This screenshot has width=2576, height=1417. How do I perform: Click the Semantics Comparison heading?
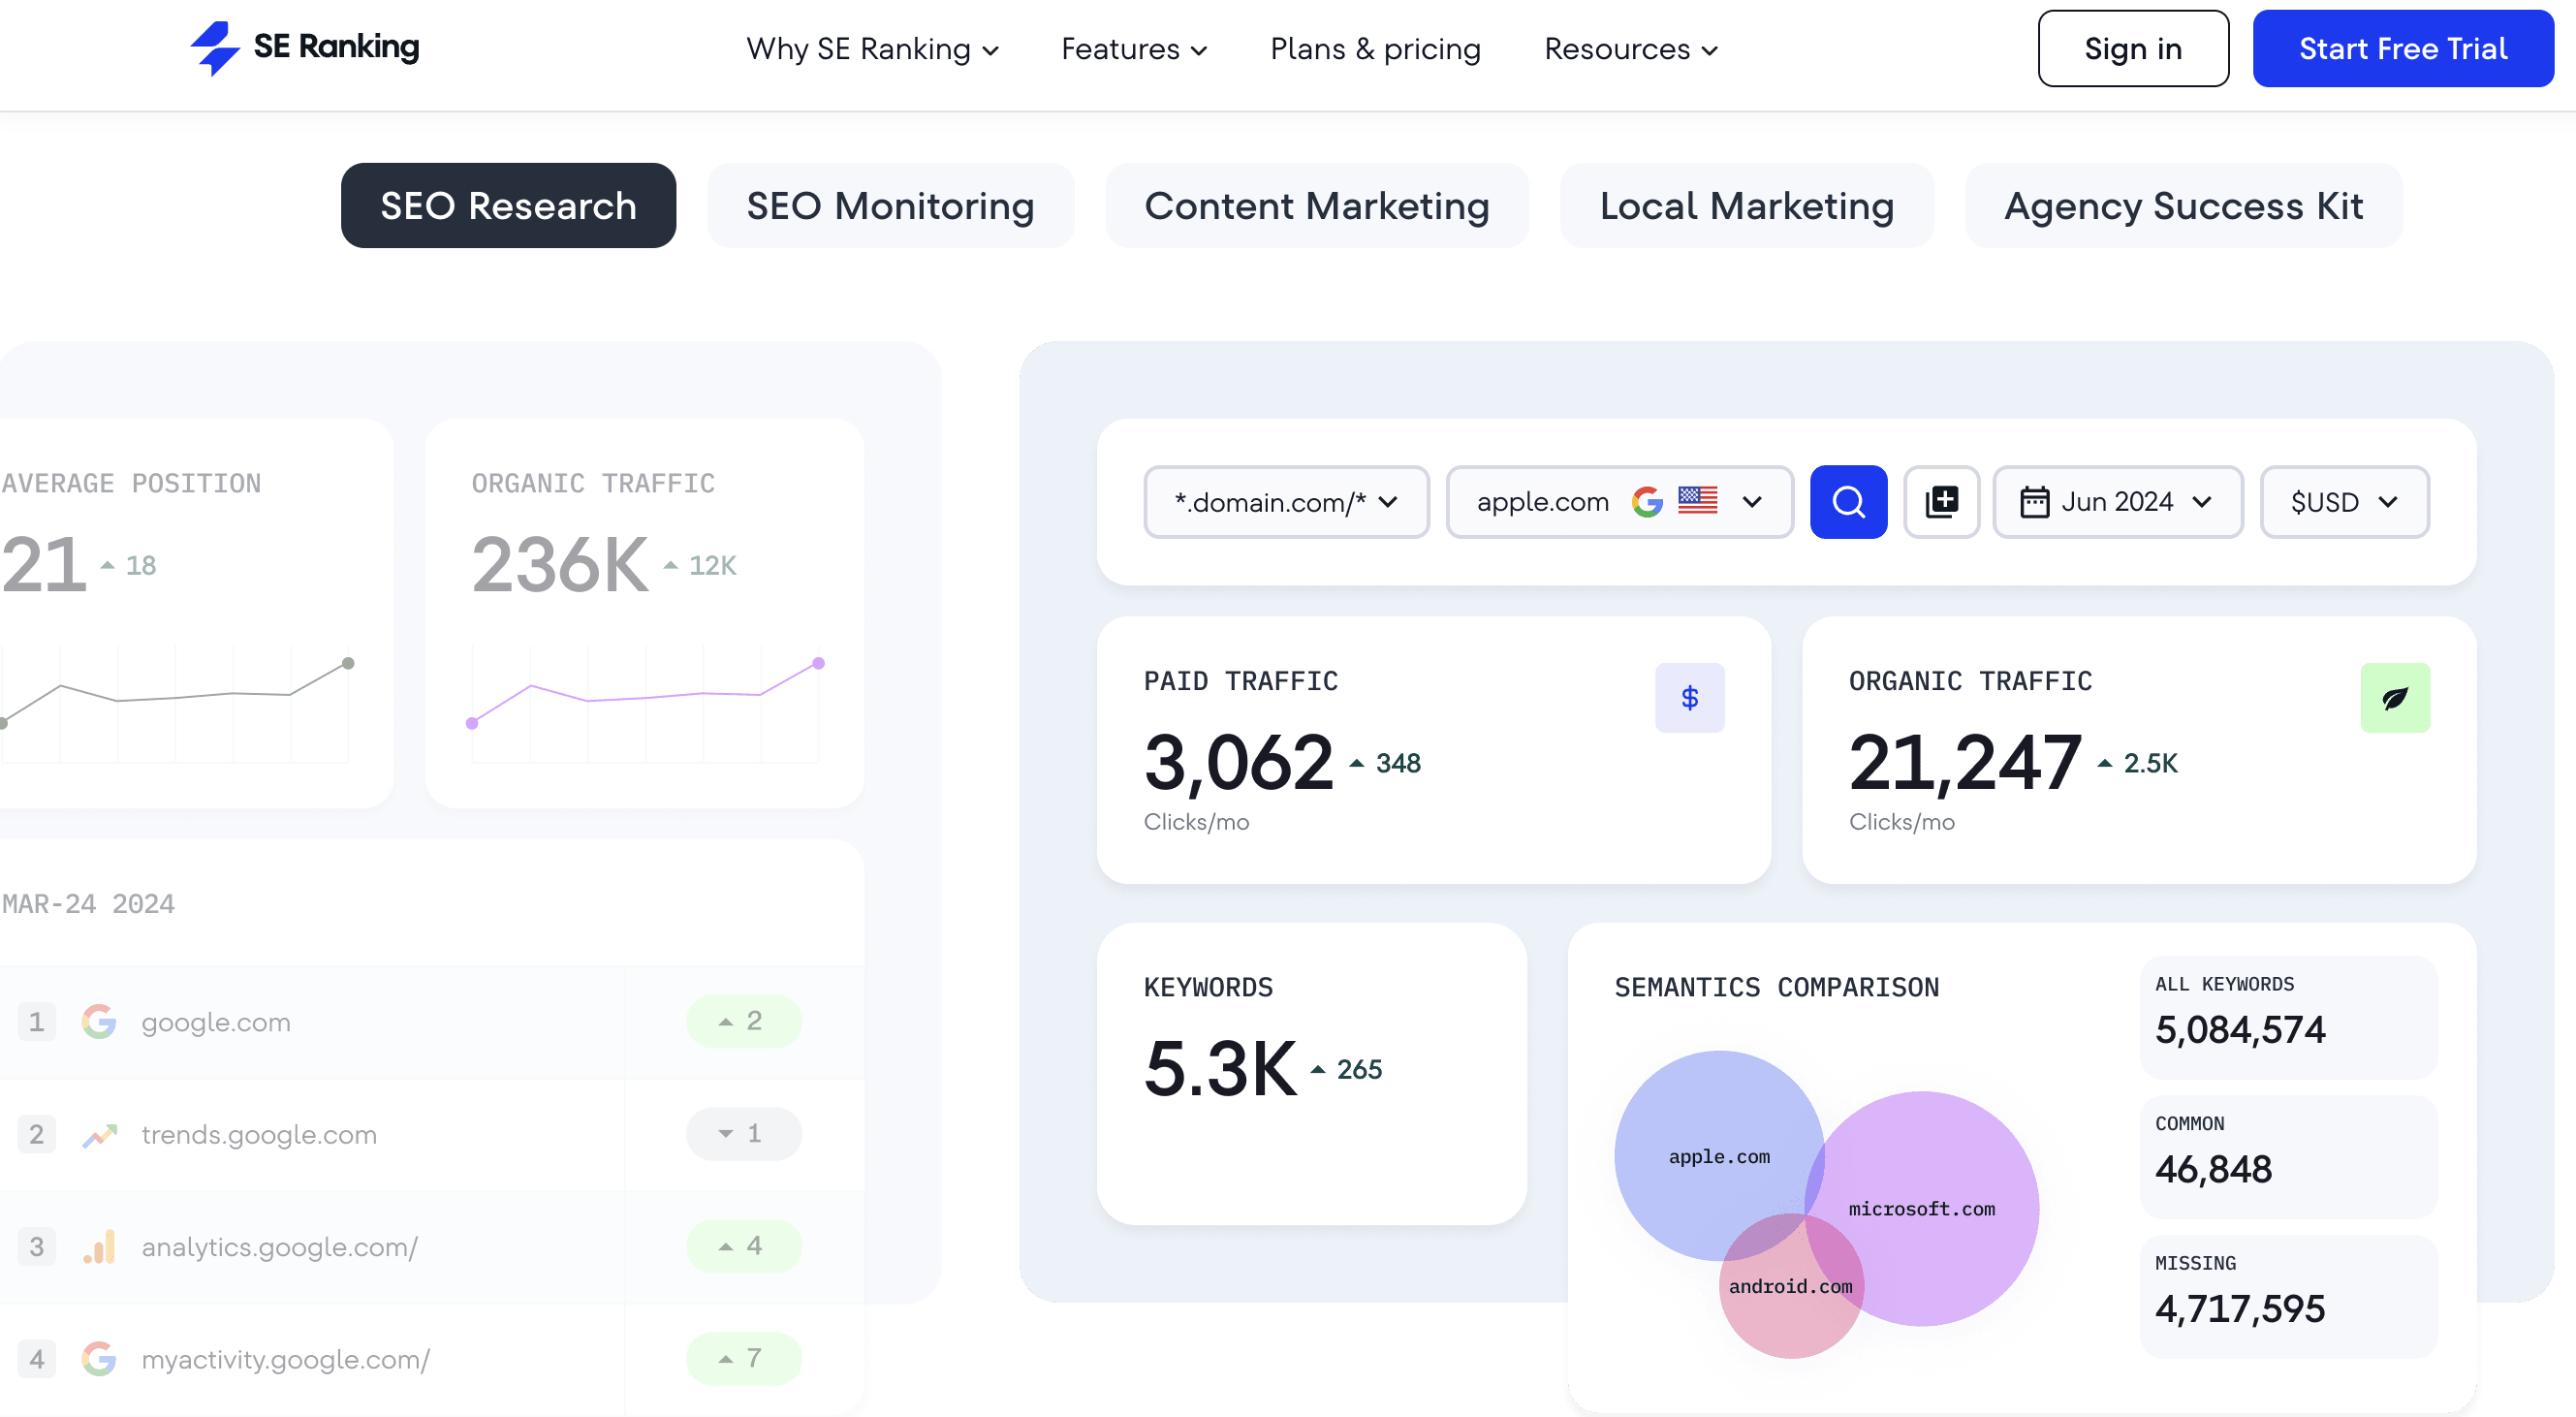click(1776, 987)
